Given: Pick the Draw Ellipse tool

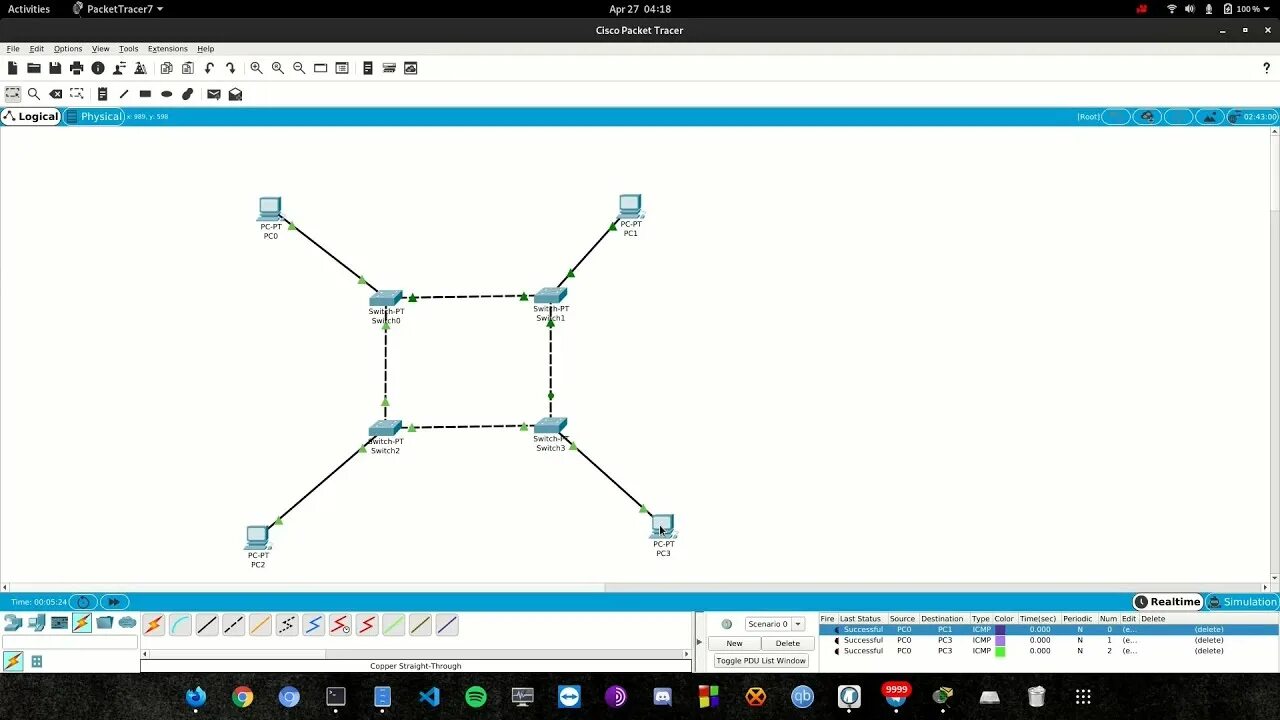Looking at the screenshot, I should (166, 94).
